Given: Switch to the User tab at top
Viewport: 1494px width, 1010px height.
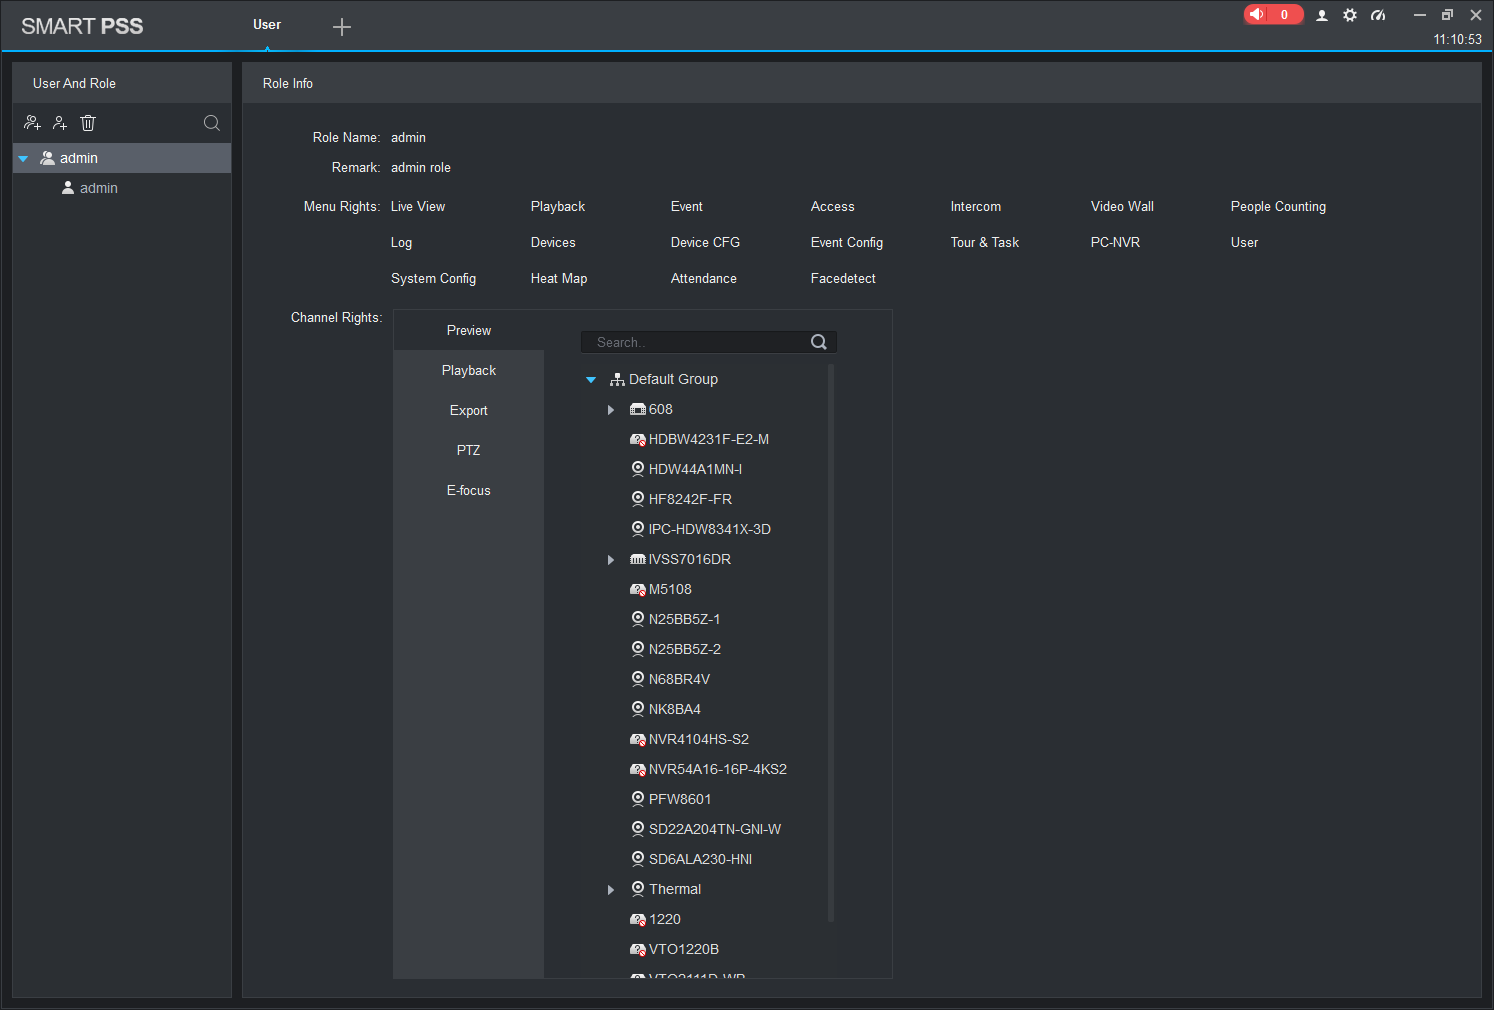Looking at the screenshot, I should [267, 25].
